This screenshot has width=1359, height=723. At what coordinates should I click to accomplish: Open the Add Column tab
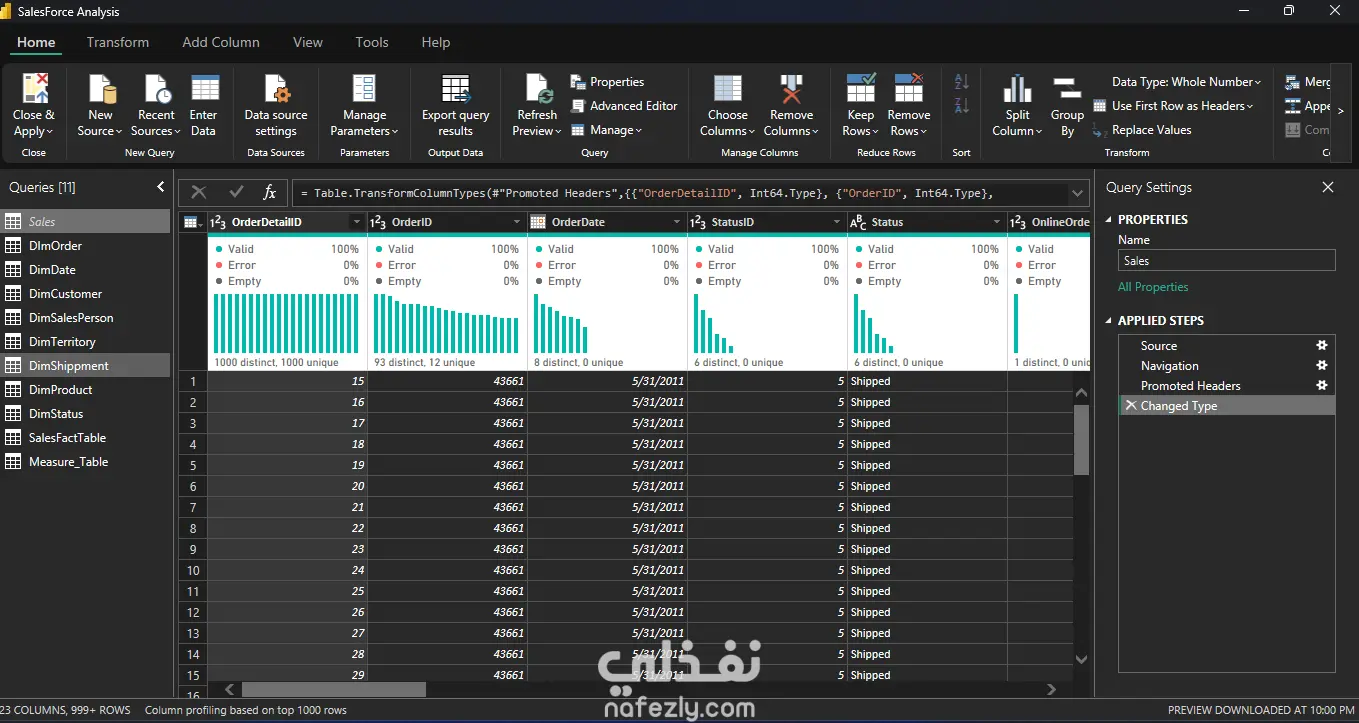pyautogui.click(x=221, y=42)
